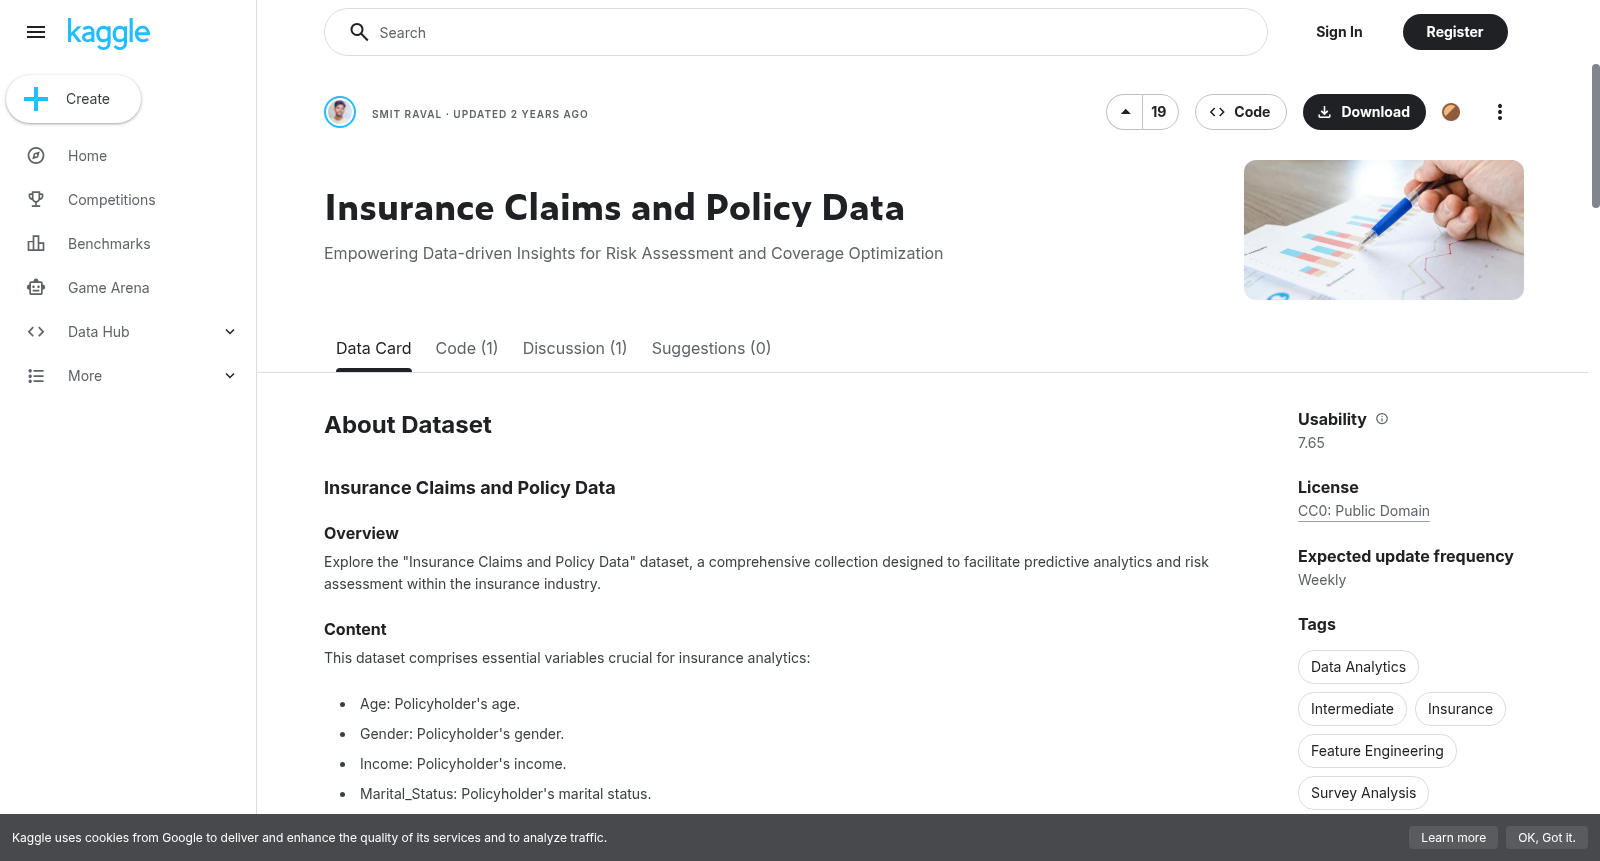Click the Kaggle logo
This screenshot has width=1600, height=861.
click(x=108, y=33)
